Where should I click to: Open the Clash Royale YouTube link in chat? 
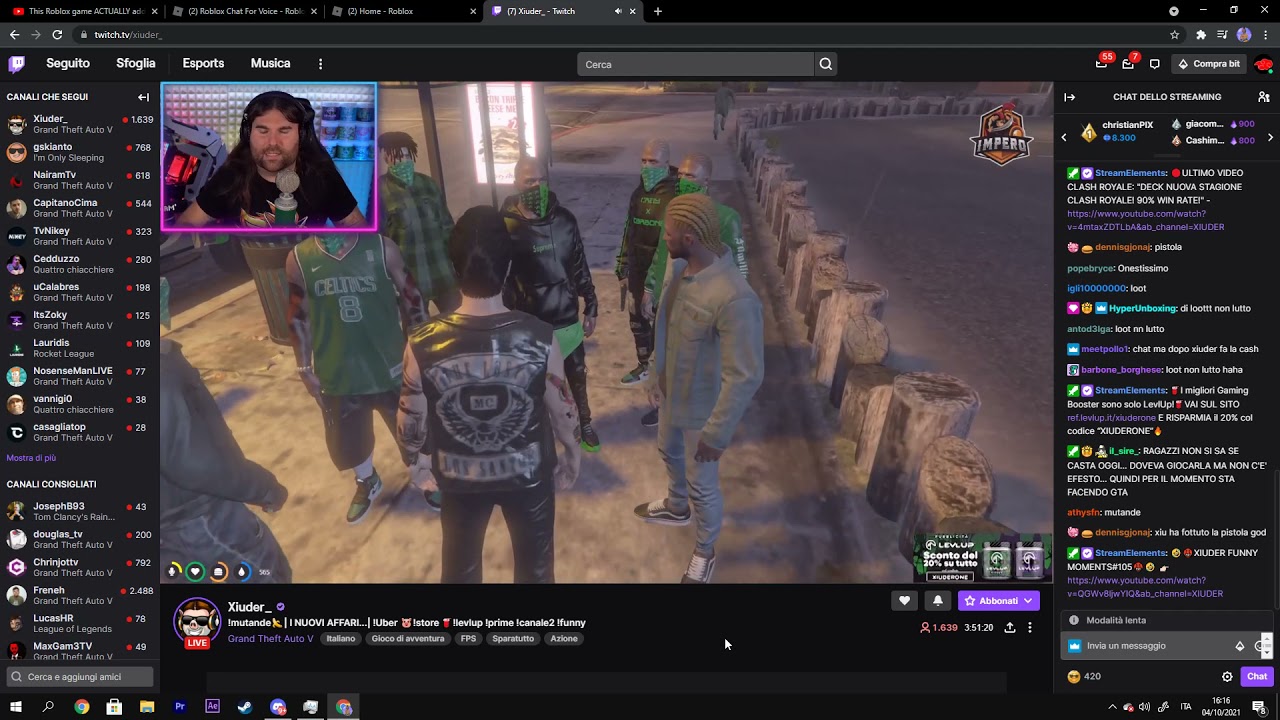pyautogui.click(x=1145, y=220)
